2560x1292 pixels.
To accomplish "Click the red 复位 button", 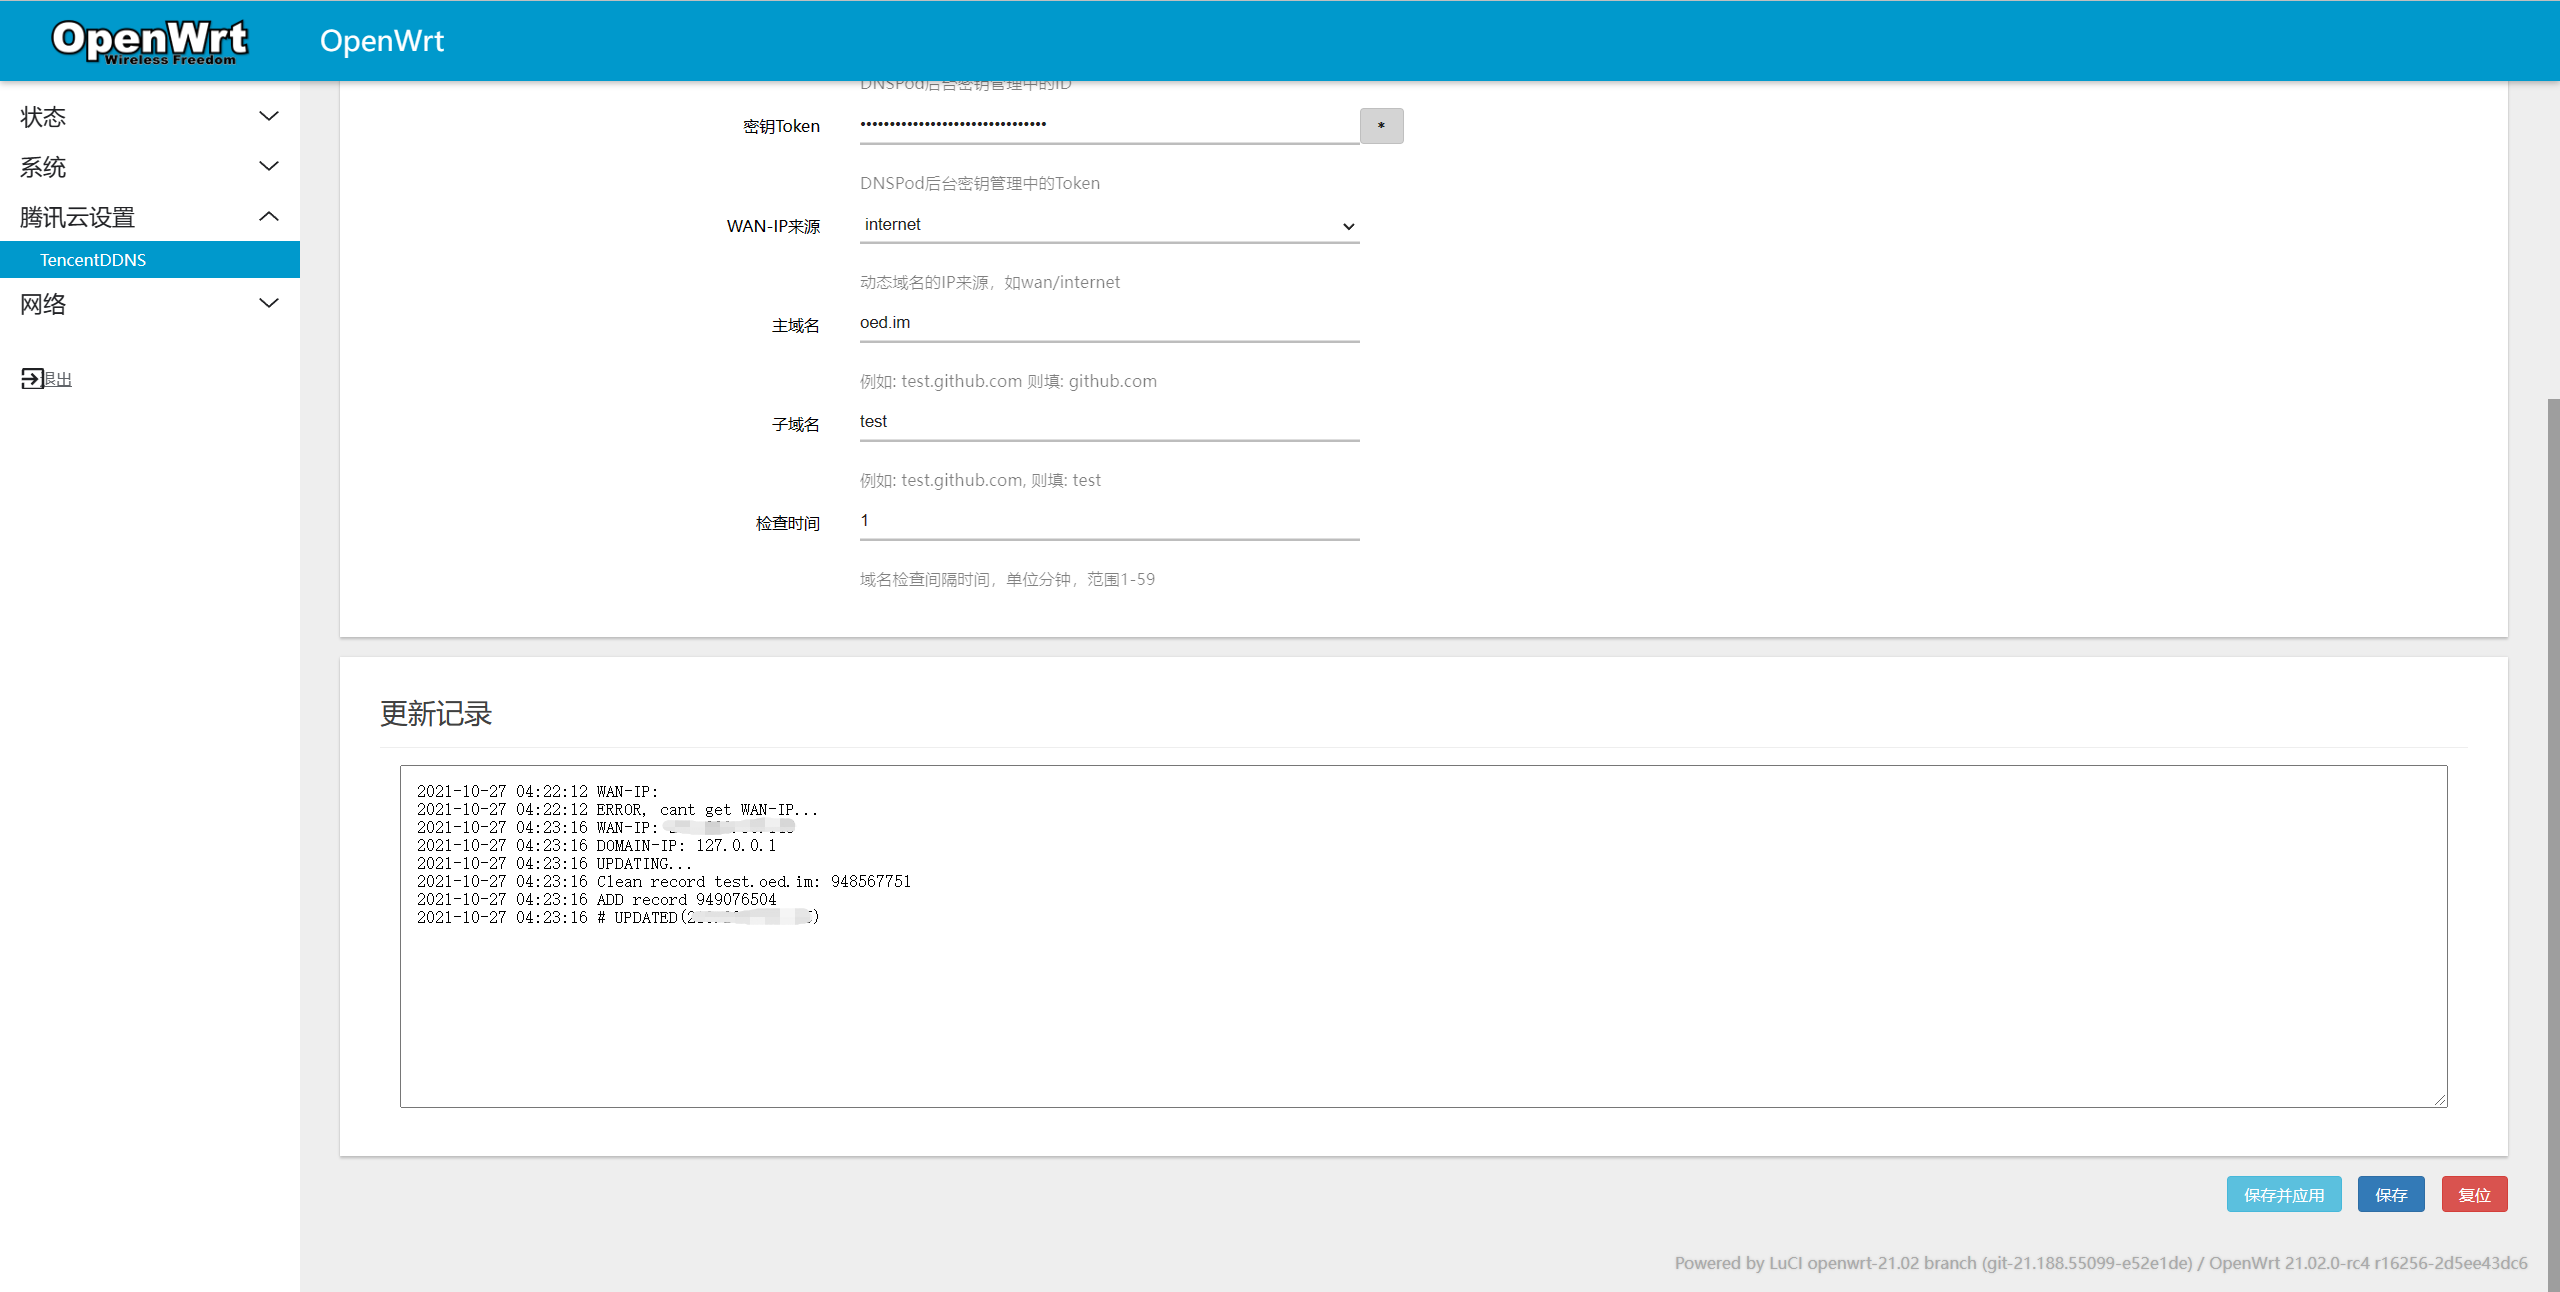I will tap(2474, 1194).
